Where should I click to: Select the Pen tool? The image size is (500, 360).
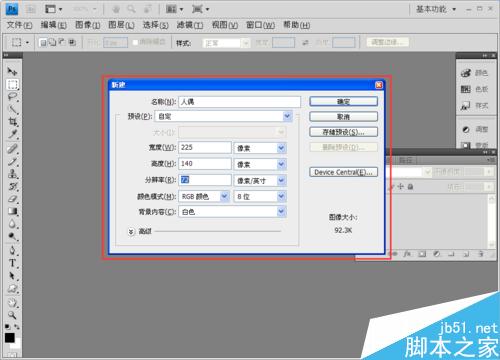click(x=12, y=251)
